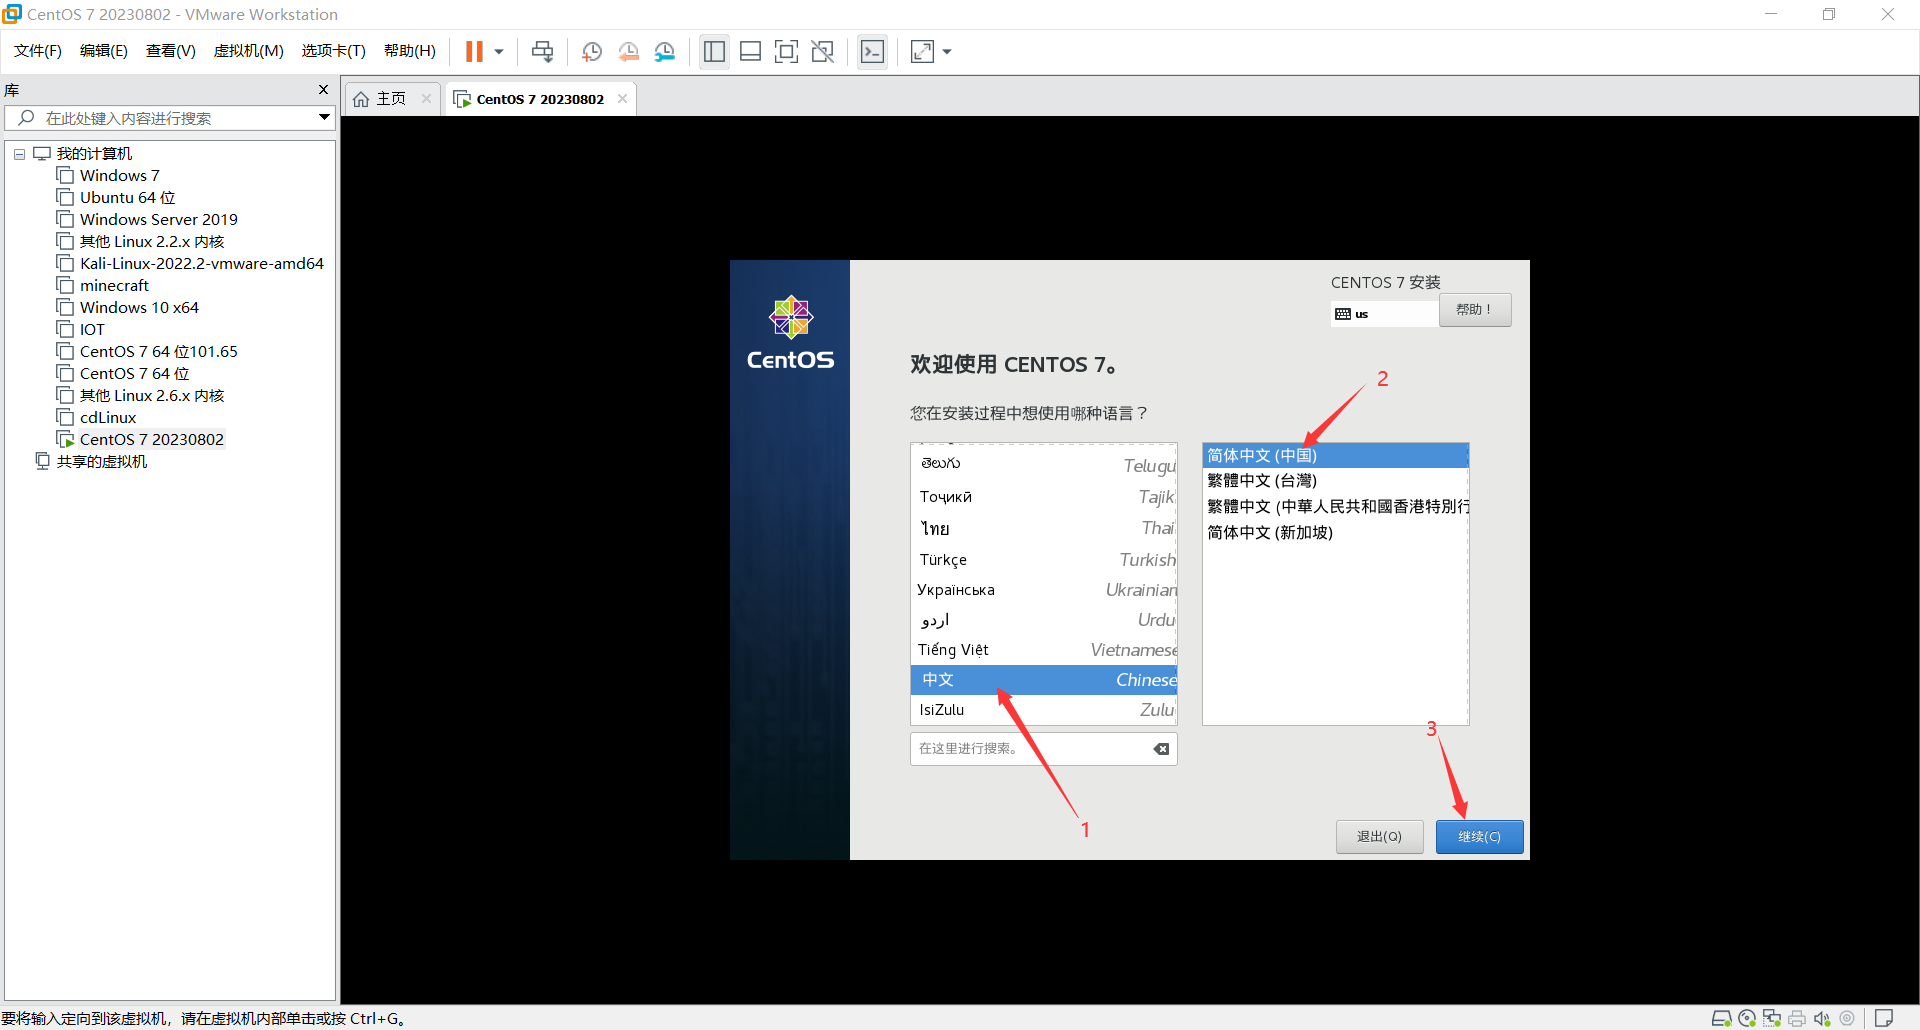Viewport: 1920px width, 1030px height.
Task: Open the 帮助(H) menu
Action: click(x=410, y=51)
